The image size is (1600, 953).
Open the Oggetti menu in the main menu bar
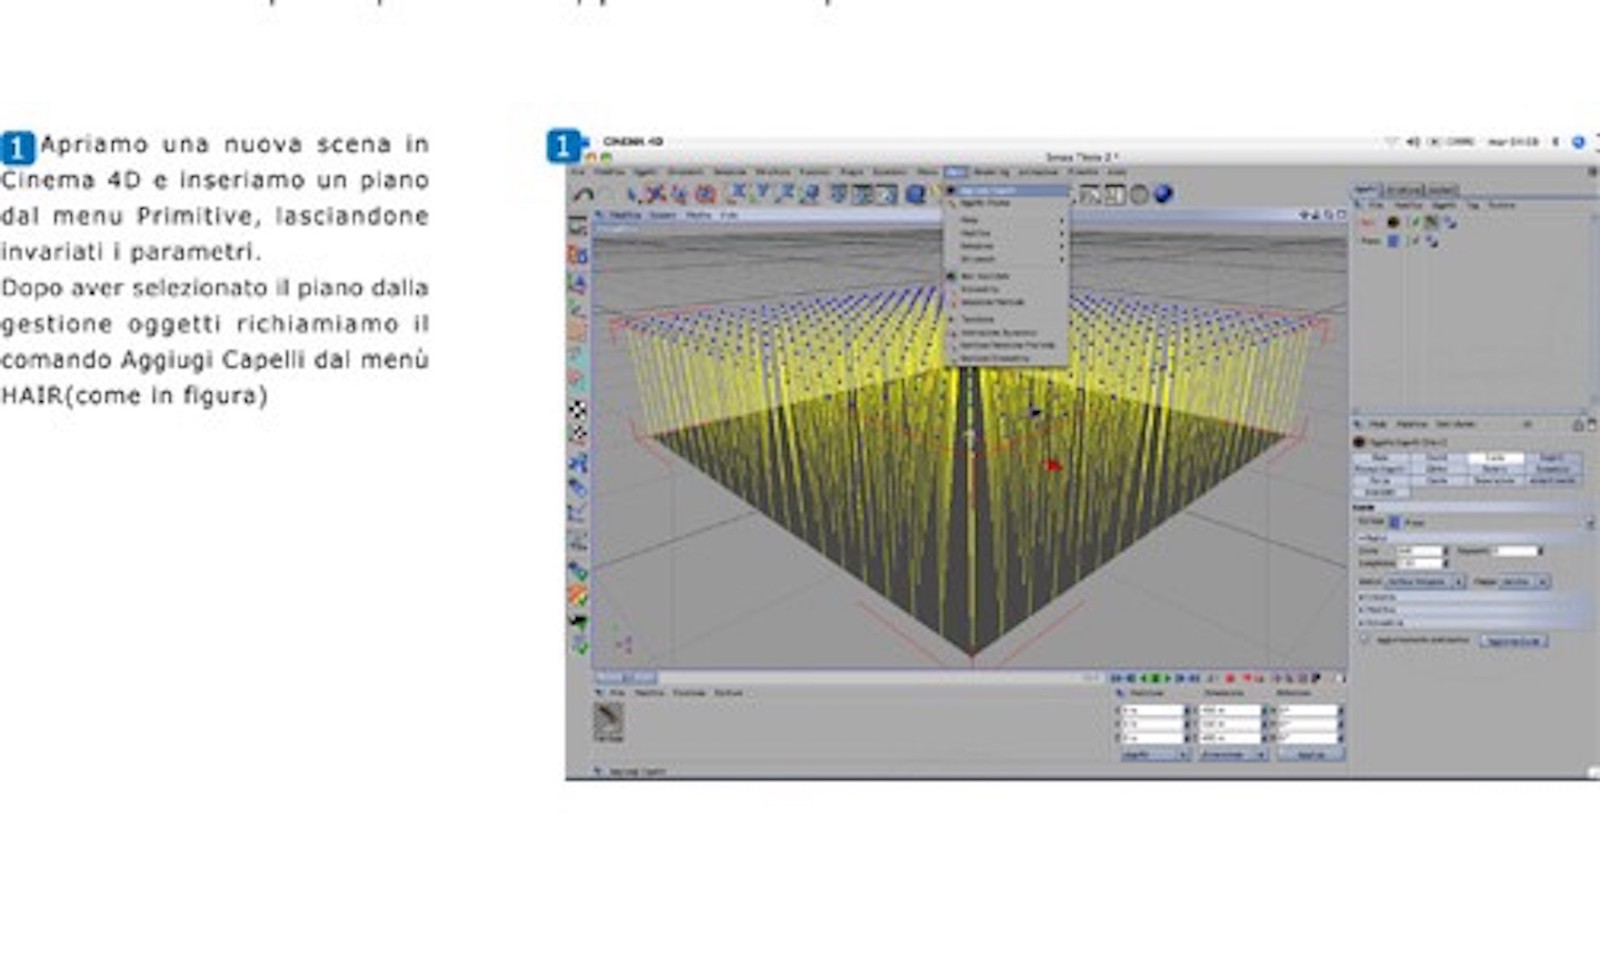pyautogui.click(x=645, y=172)
